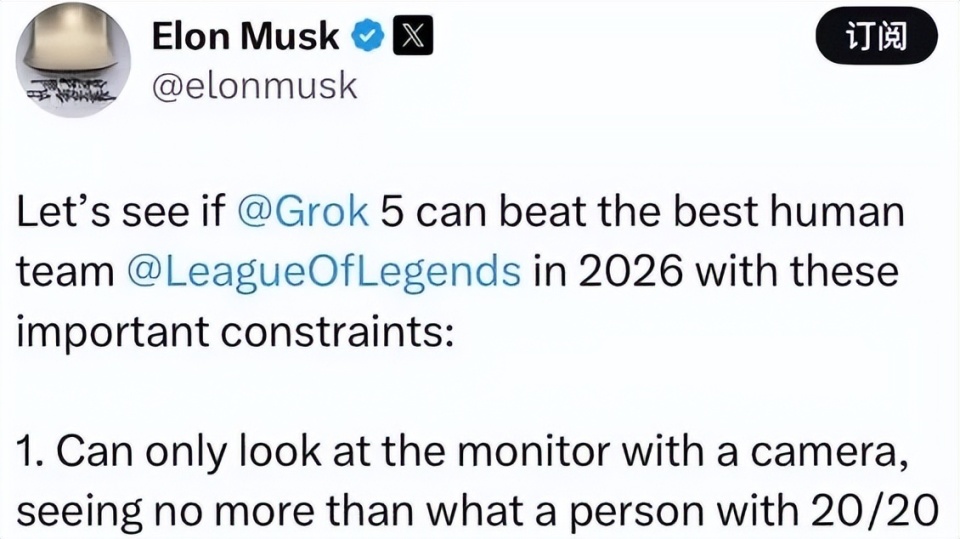This screenshot has height=539, width=960.
Task: Click the X affiliation badge icon
Action: 411,37
